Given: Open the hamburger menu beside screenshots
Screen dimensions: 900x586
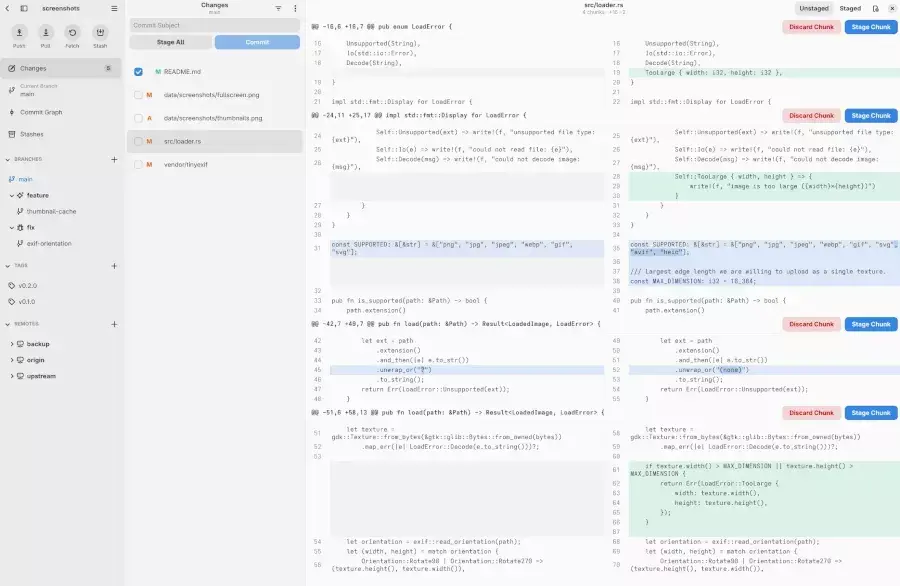Looking at the screenshot, I should [114, 9].
